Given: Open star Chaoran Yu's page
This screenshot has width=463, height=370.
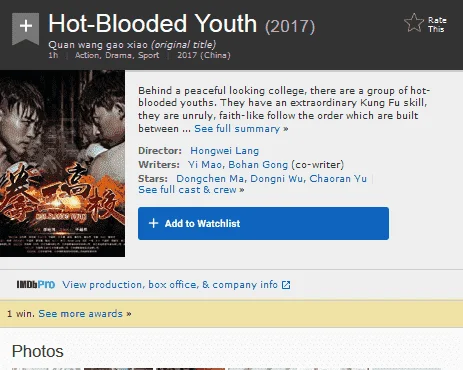Looking at the screenshot, I should [338, 179].
